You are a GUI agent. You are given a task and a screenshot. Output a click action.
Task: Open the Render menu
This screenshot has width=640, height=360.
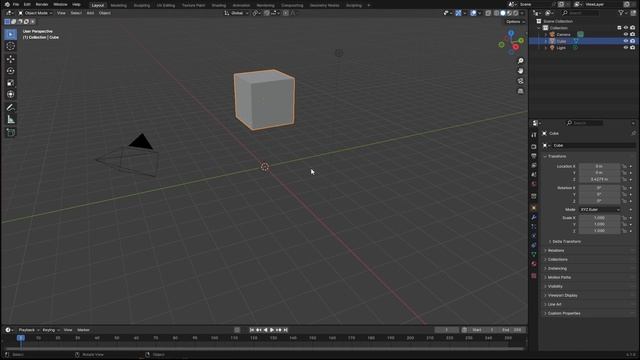(42, 4)
